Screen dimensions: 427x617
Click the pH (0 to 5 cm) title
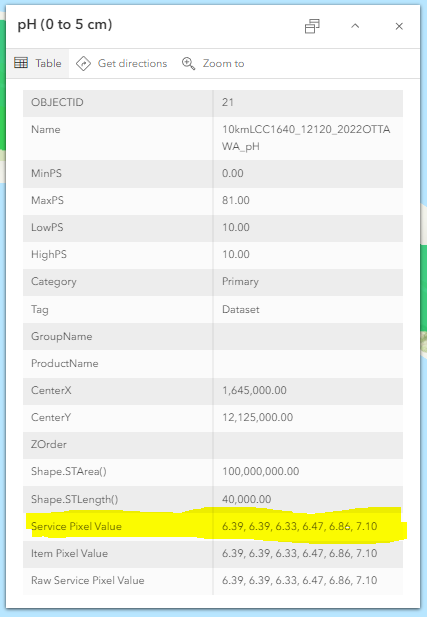pos(65,24)
